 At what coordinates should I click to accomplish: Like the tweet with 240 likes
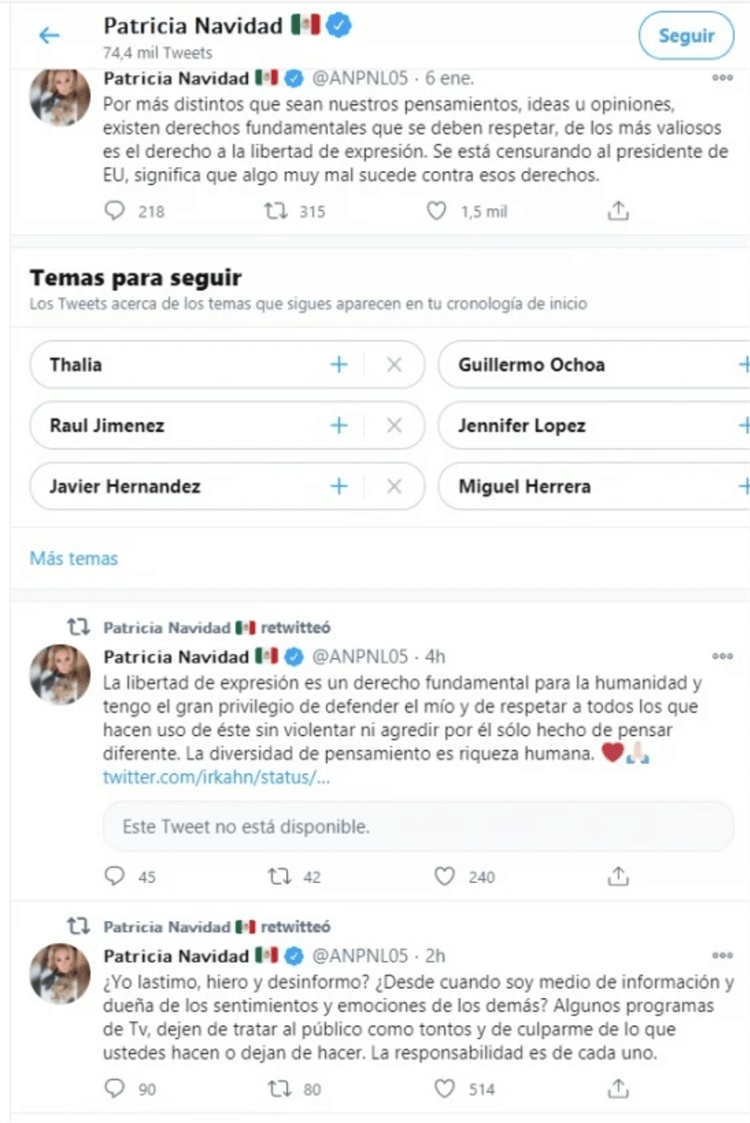(x=445, y=876)
